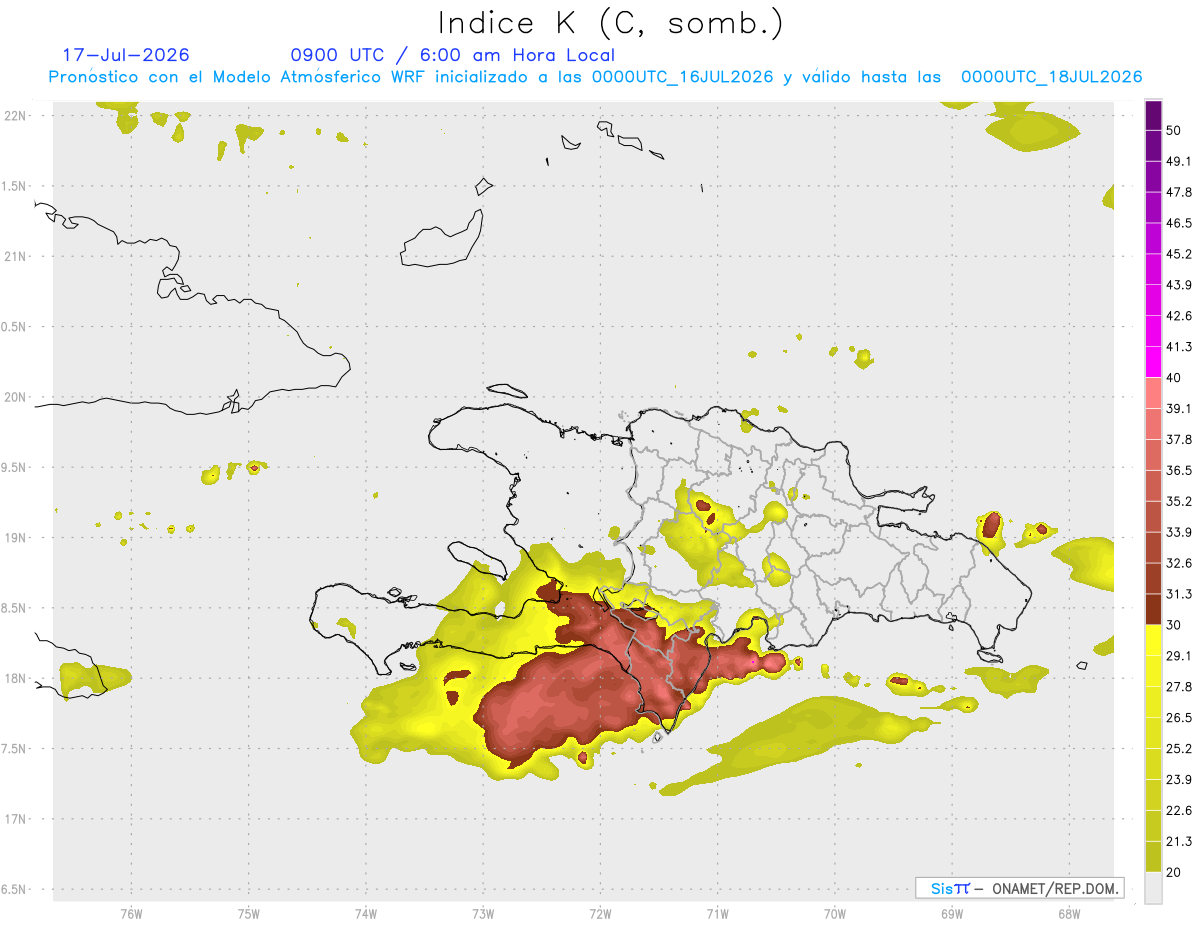Click the '22N' latitude label
1200x927 pixels.
pos(15,116)
